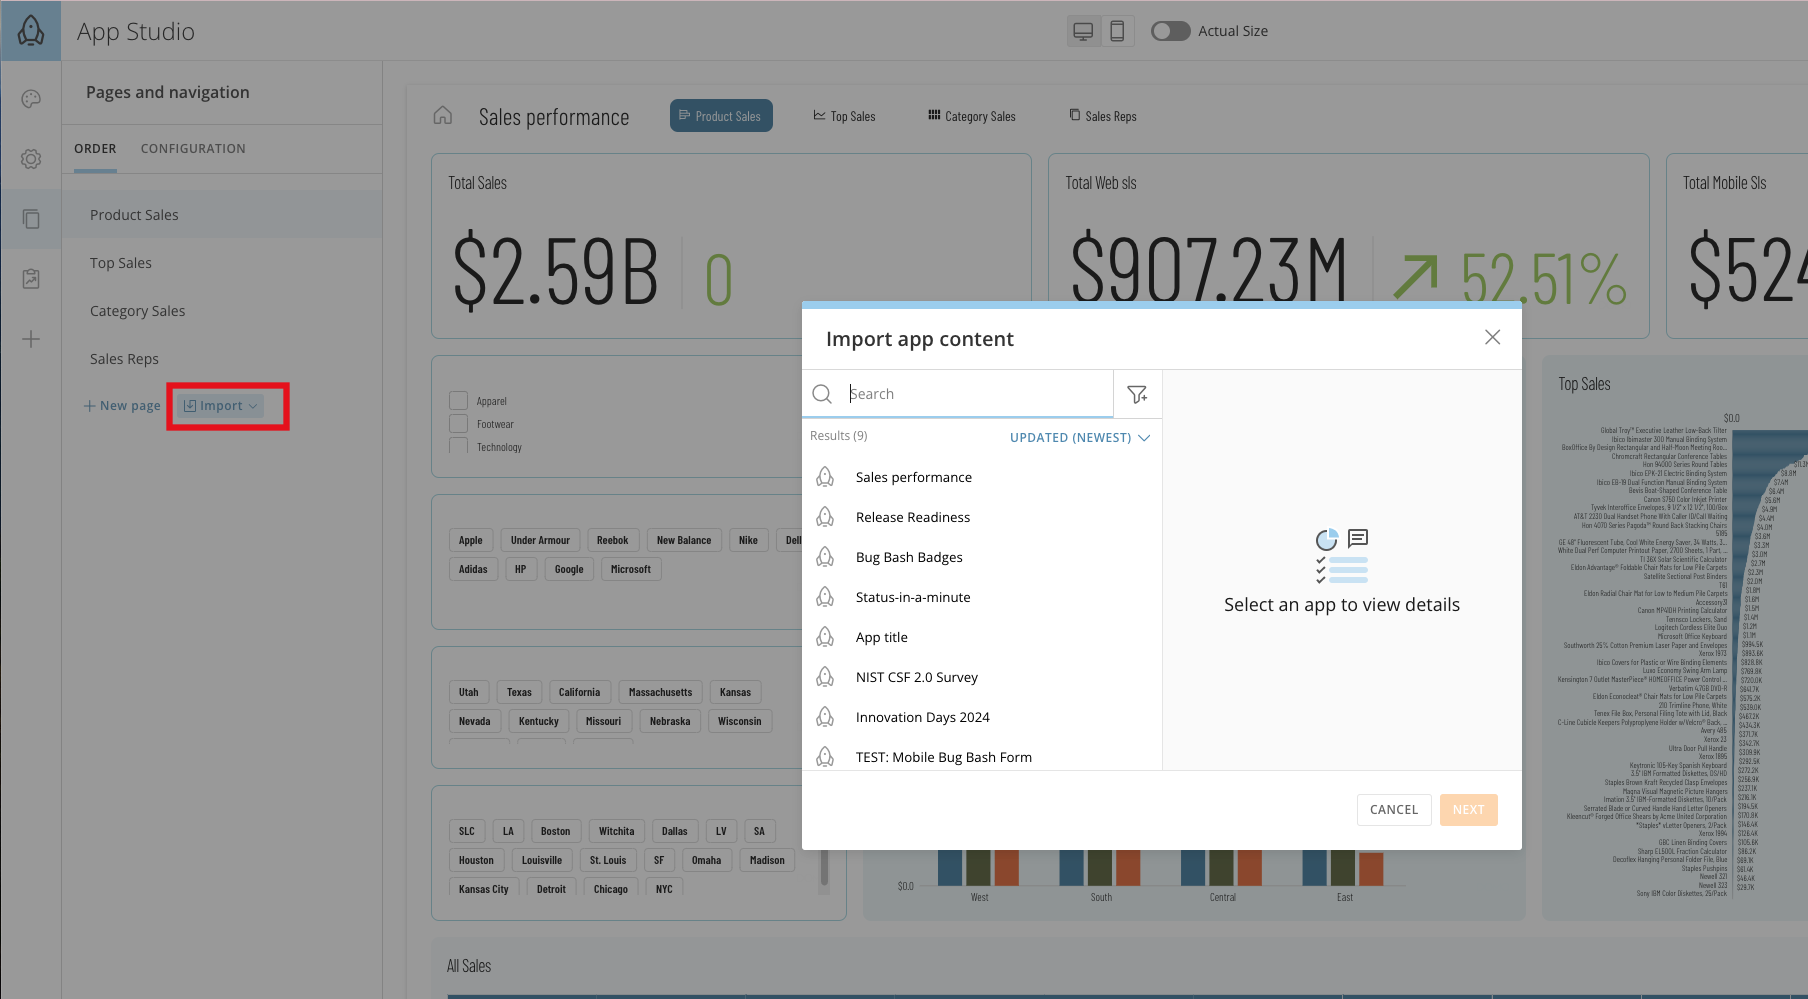This screenshot has width=1808, height=999.
Task: Click the rocket icon beside App title
Action: coord(825,637)
